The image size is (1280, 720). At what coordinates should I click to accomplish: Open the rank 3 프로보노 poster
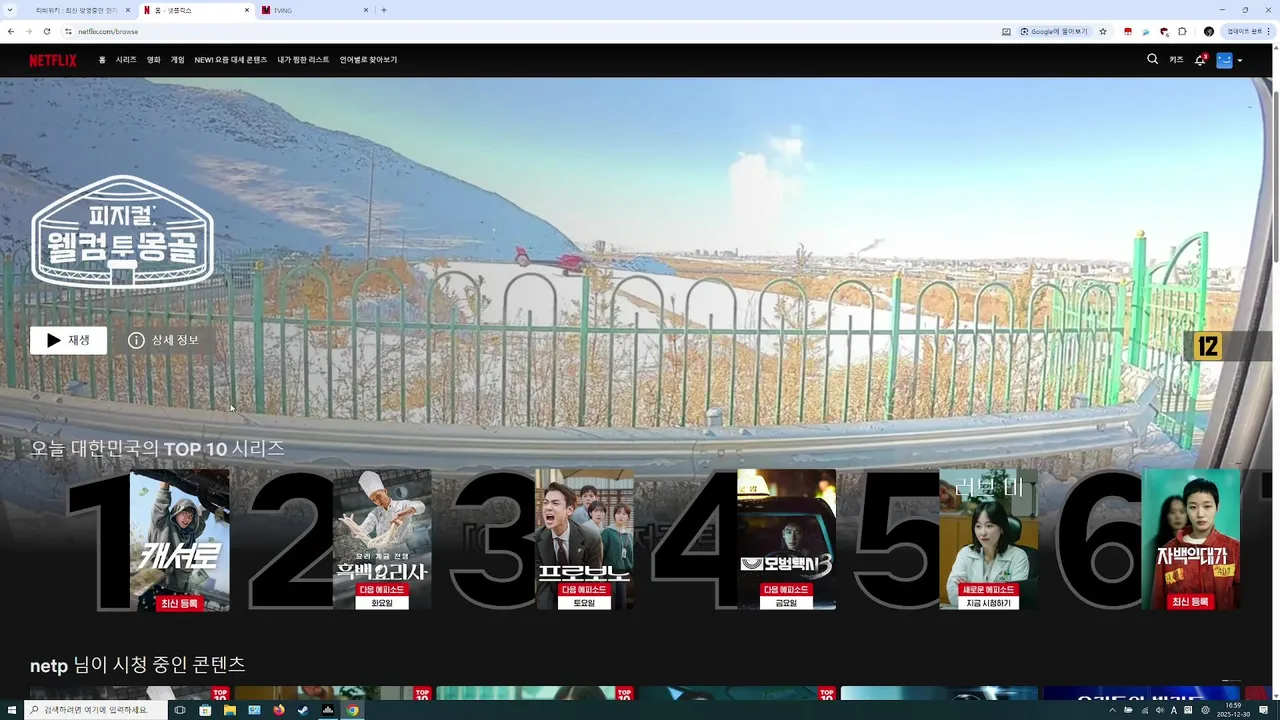[584, 540]
